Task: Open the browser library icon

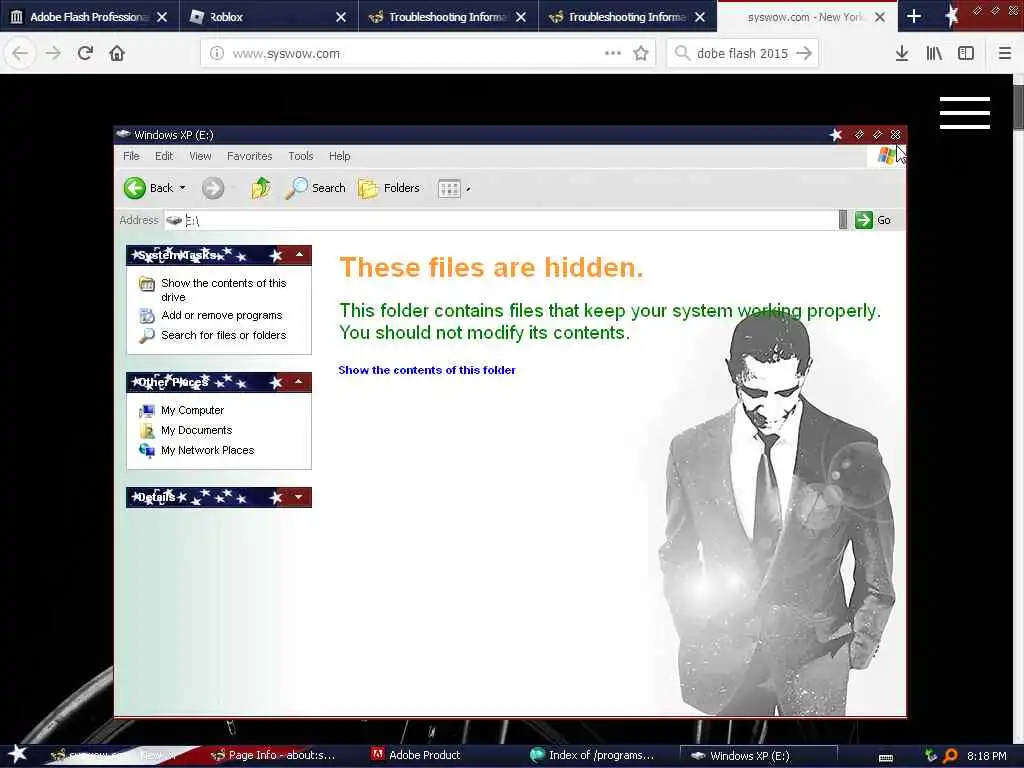Action: coord(934,54)
